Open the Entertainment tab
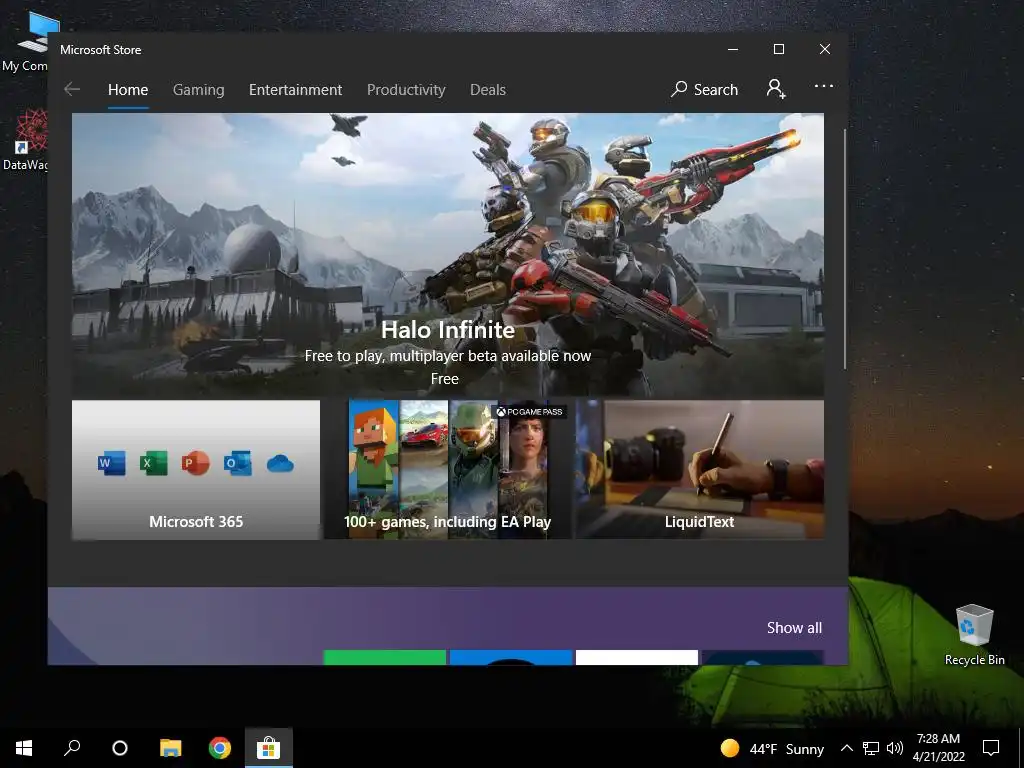This screenshot has width=1024, height=768. click(x=295, y=89)
